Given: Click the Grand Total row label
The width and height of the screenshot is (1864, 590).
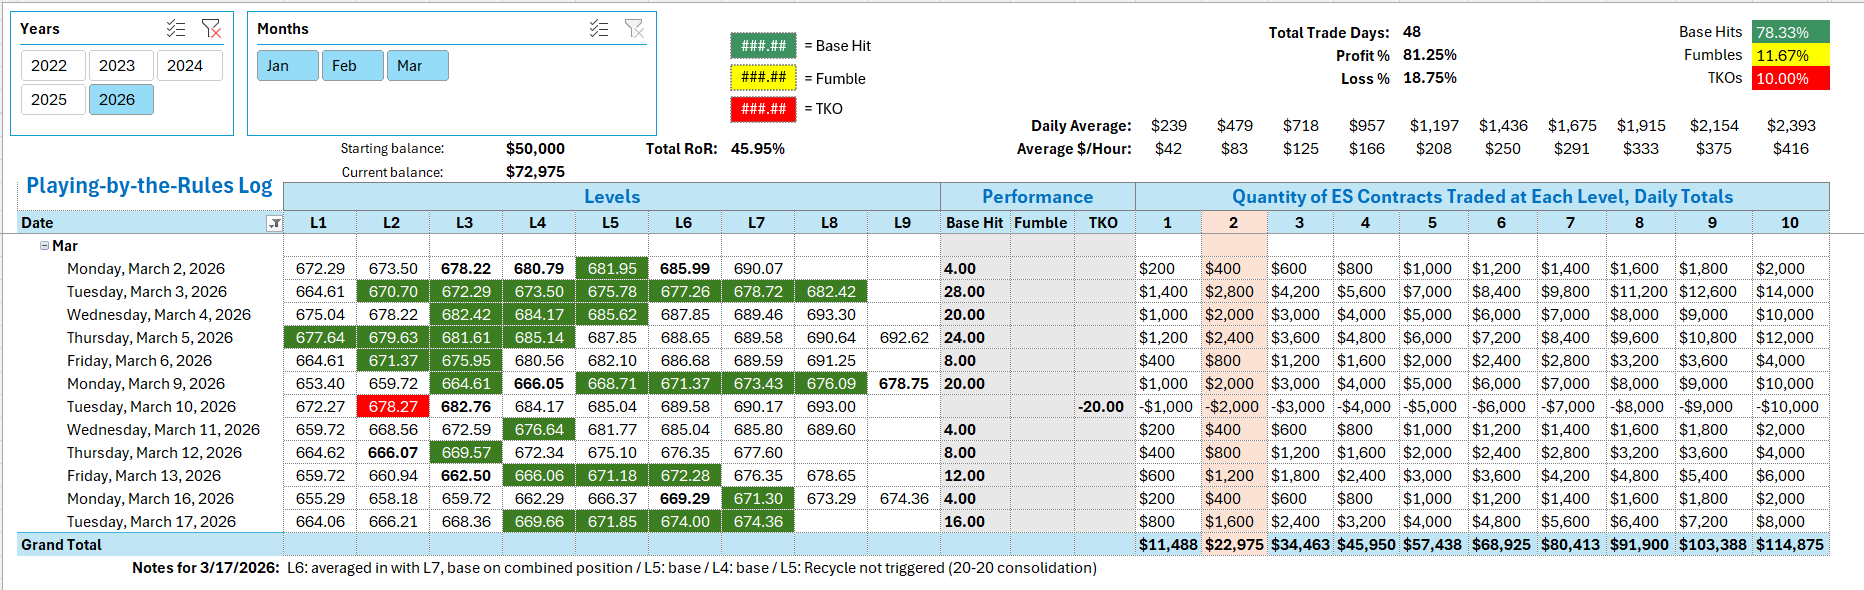Looking at the screenshot, I should (x=62, y=545).
